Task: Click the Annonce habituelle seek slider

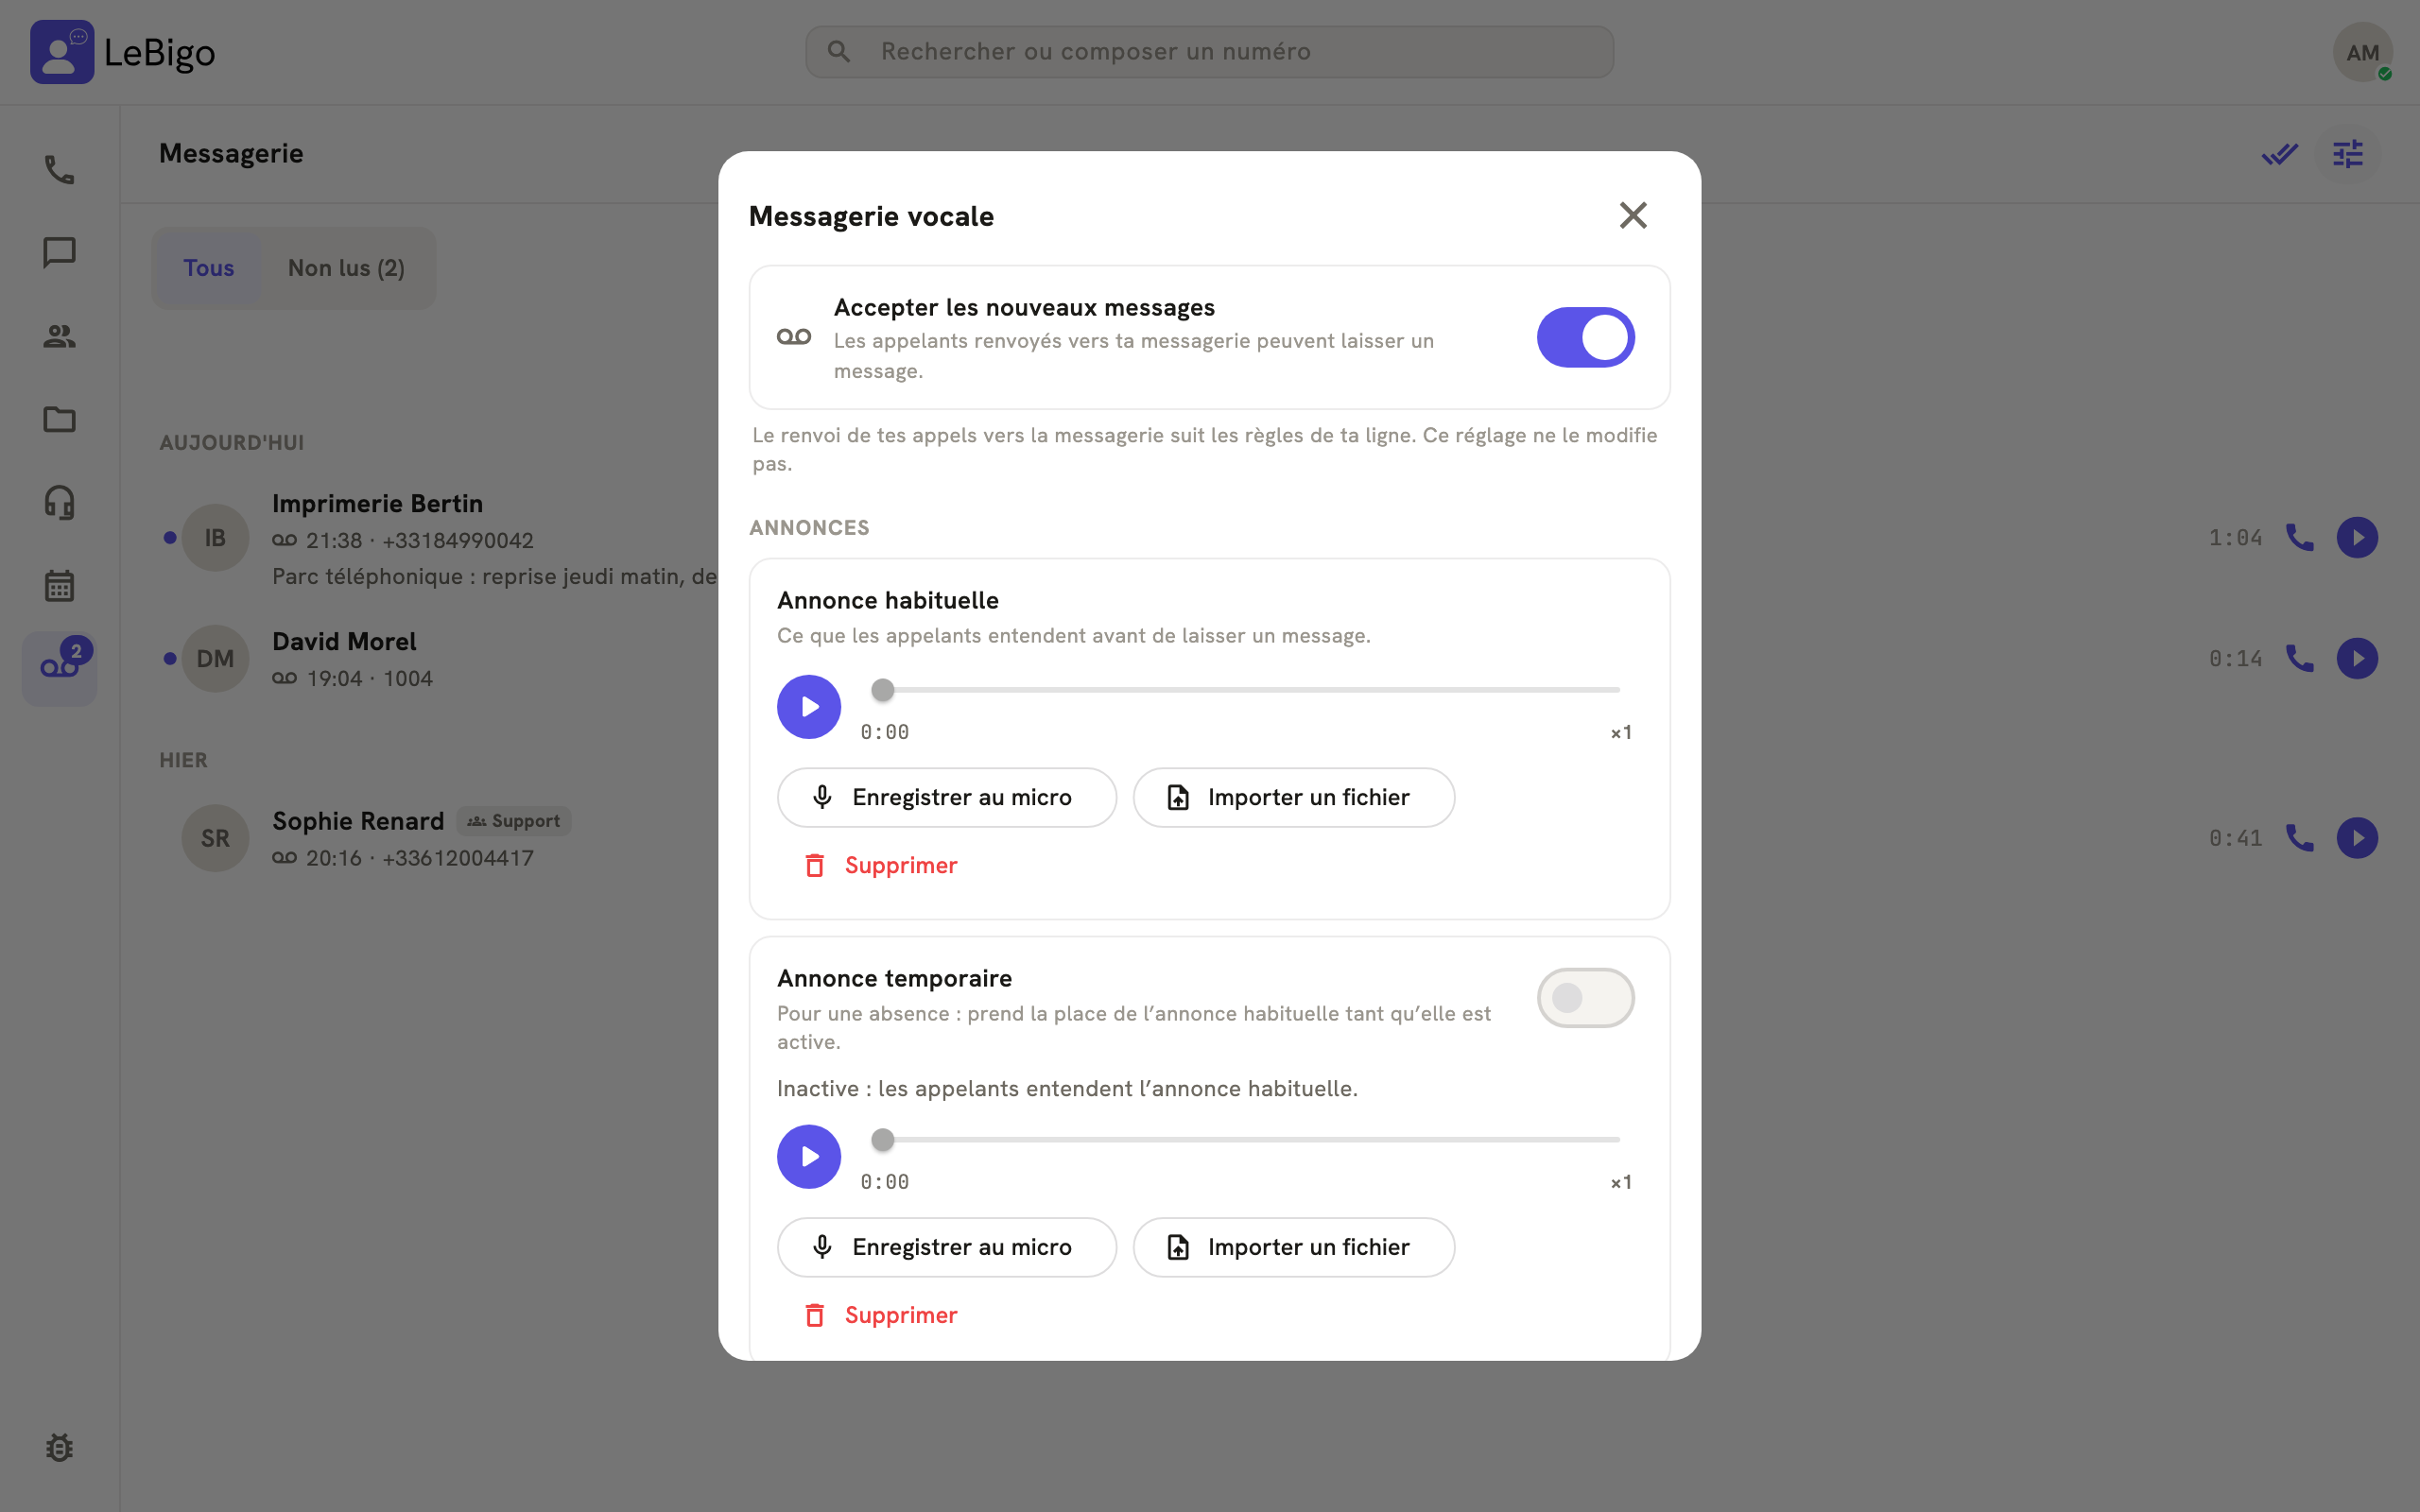Action: point(1246,690)
